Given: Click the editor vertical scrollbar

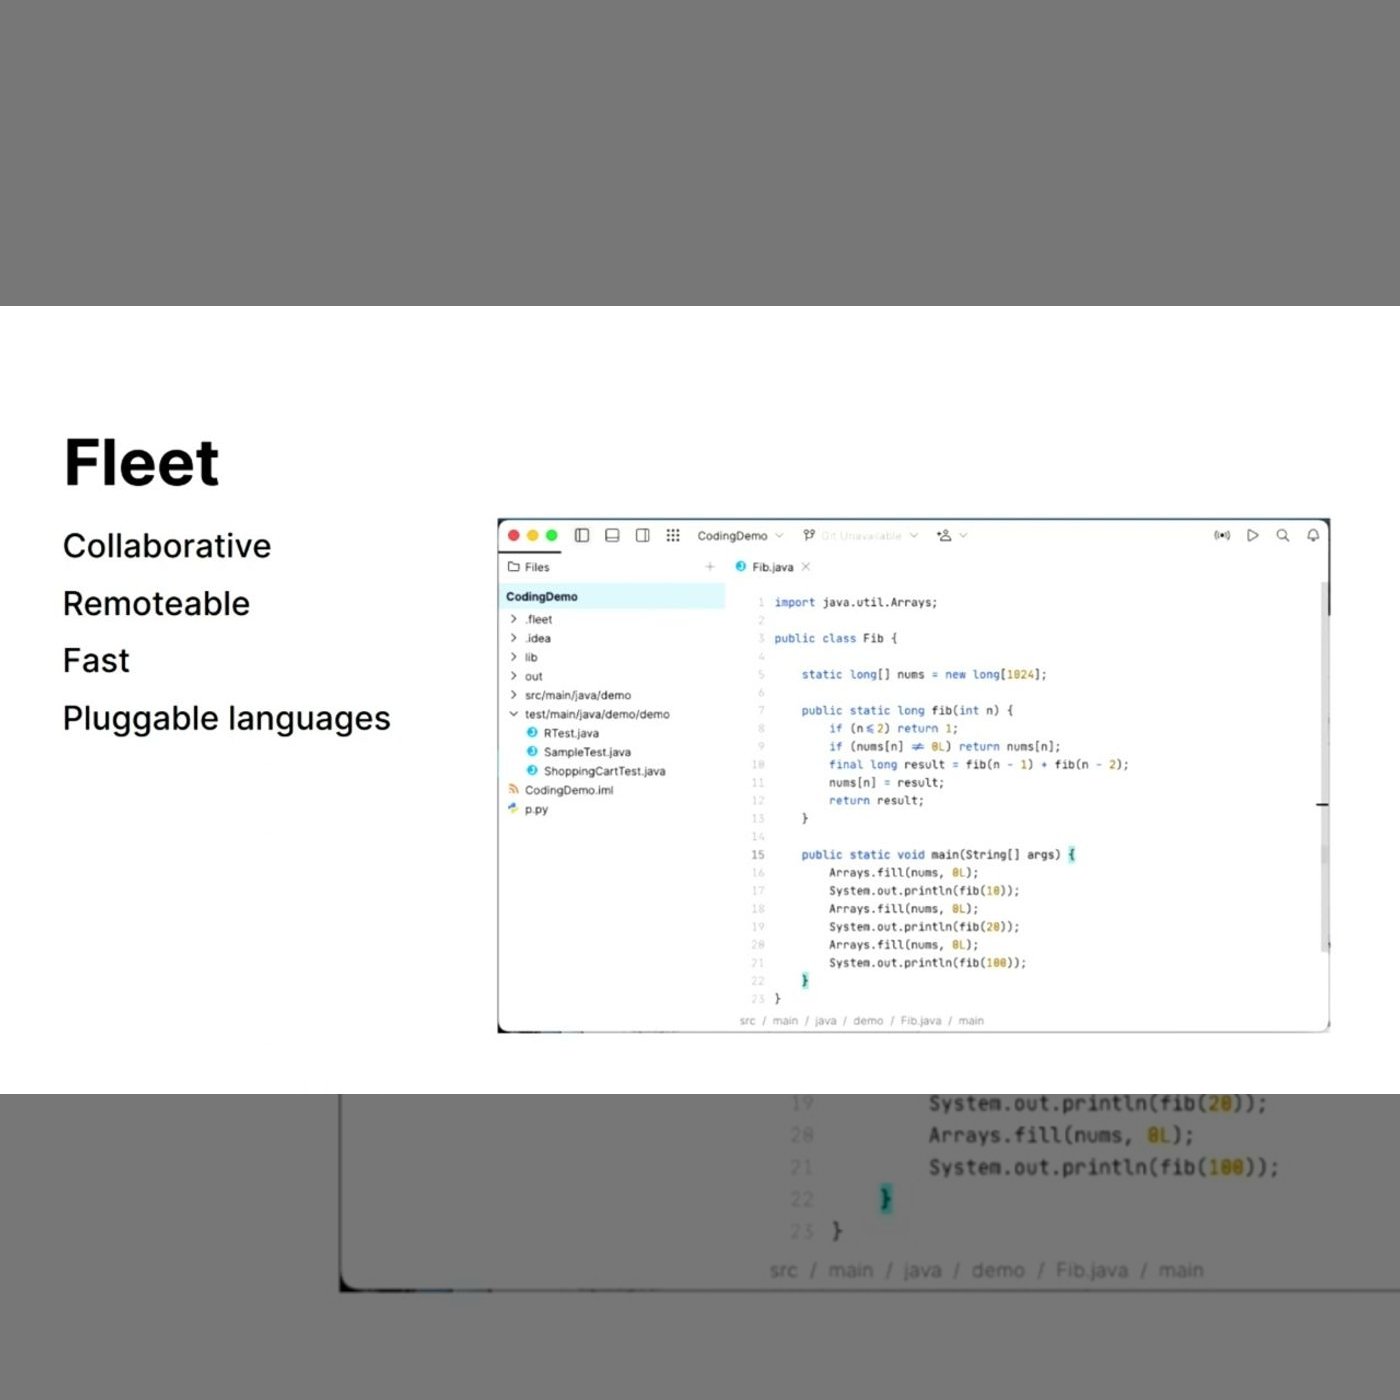Looking at the screenshot, I should (x=1325, y=765).
